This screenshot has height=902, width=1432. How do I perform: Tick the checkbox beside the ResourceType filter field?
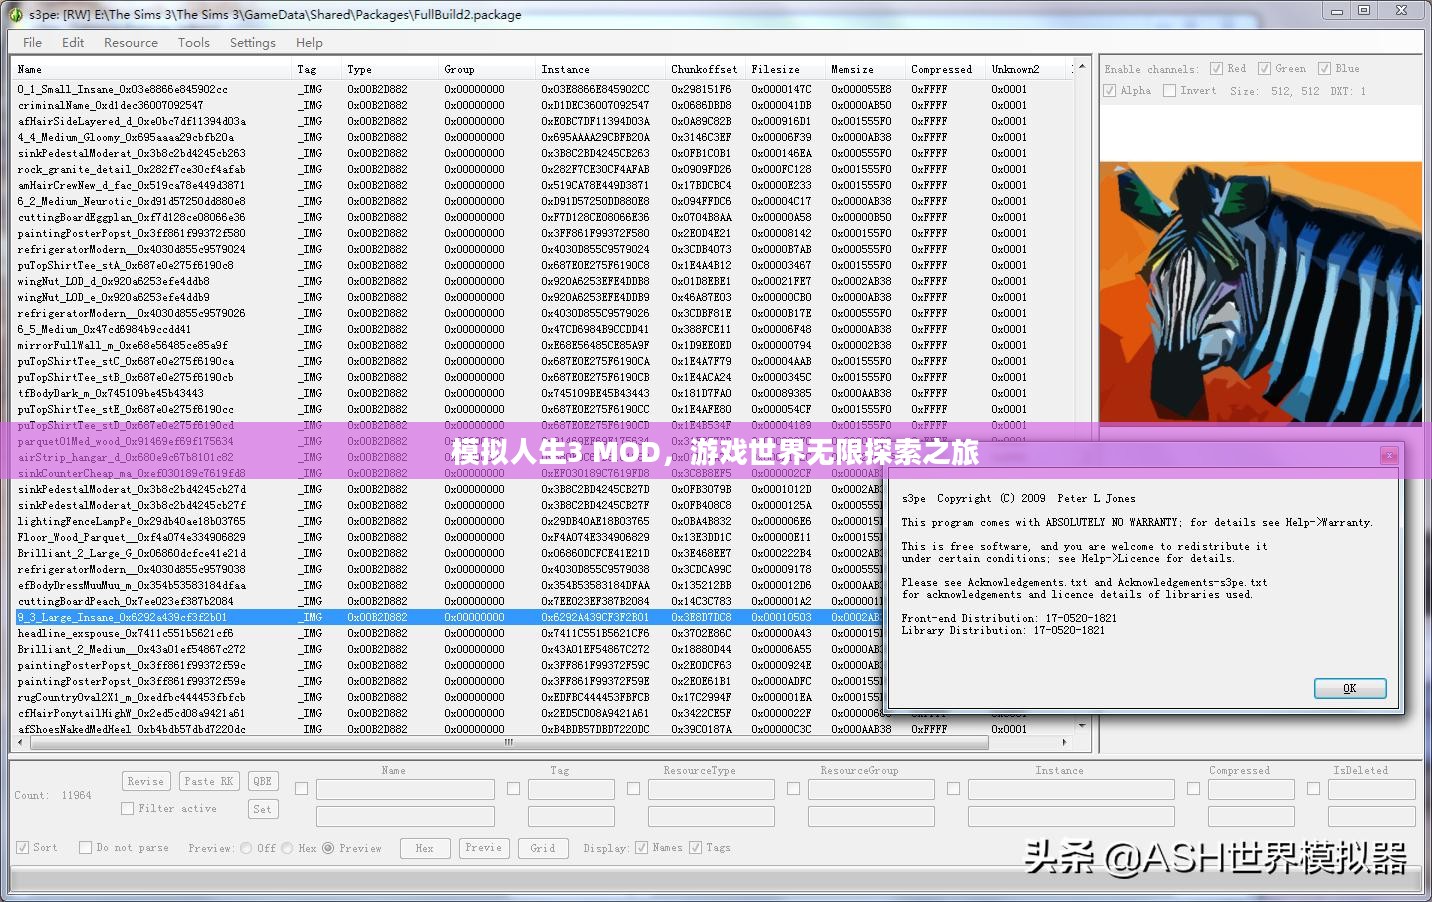pyautogui.click(x=633, y=789)
